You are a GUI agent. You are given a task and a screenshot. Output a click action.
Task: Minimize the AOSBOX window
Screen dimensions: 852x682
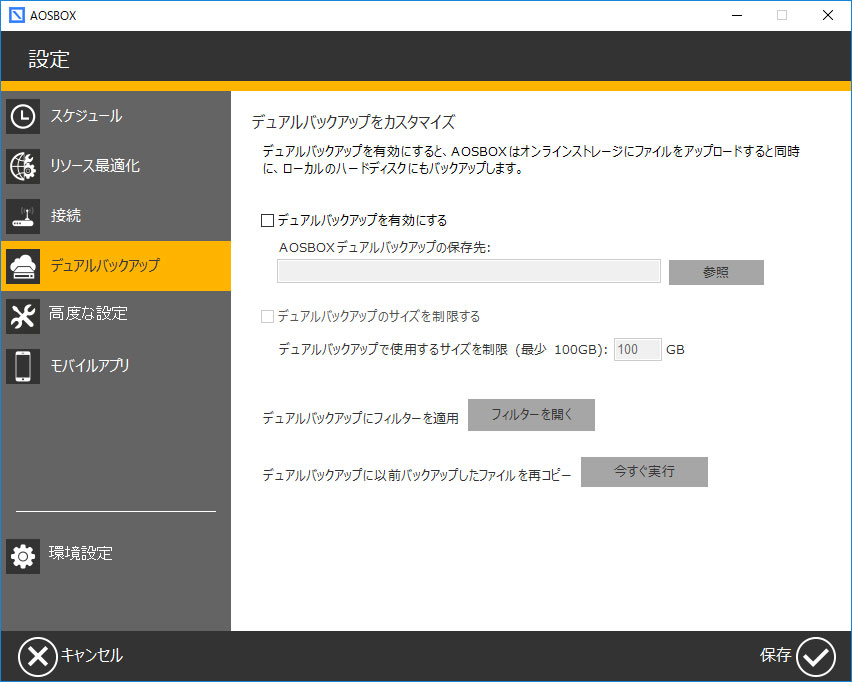(737, 15)
